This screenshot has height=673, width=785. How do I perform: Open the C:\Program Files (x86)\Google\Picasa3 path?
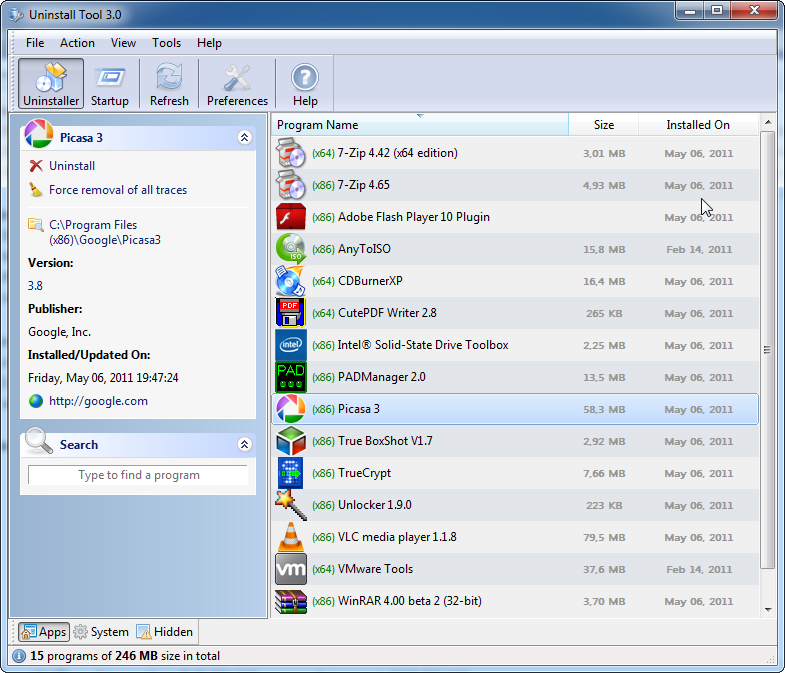pyautogui.click(x=105, y=232)
